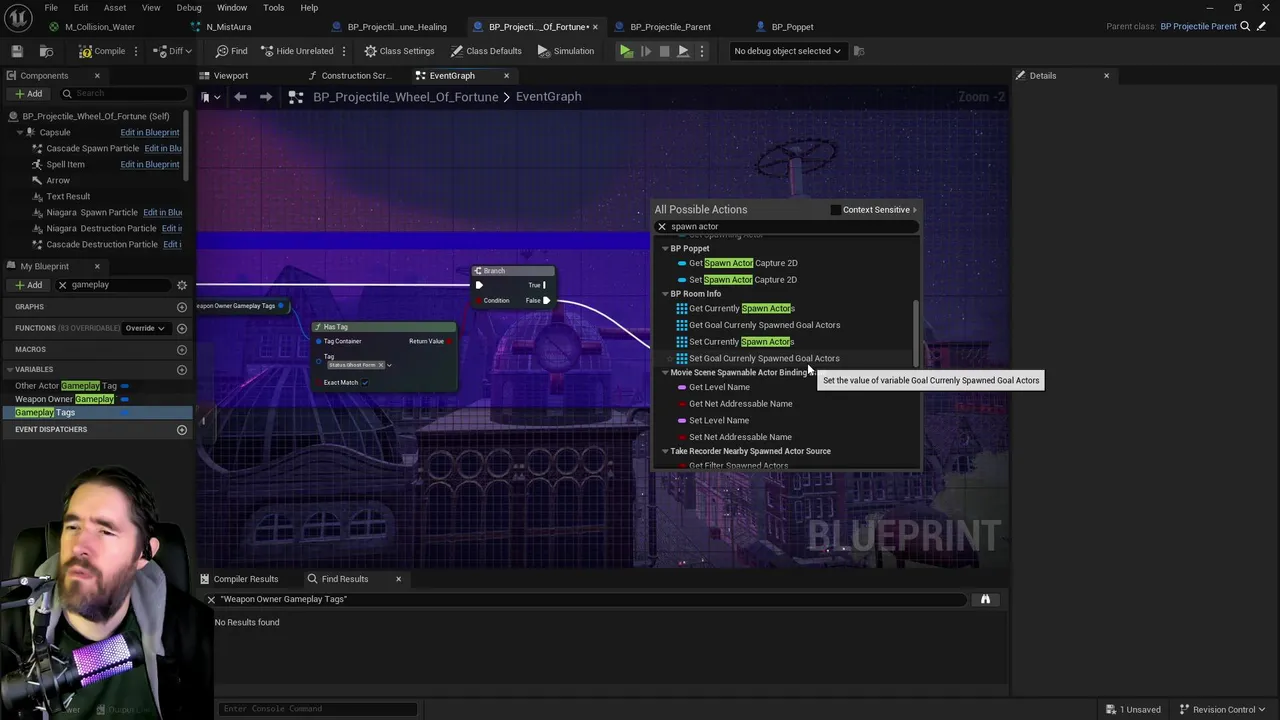Add new event dispatcher plus icon
Image resolution: width=1280 pixels, height=720 pixels.
tap(182, 430)
